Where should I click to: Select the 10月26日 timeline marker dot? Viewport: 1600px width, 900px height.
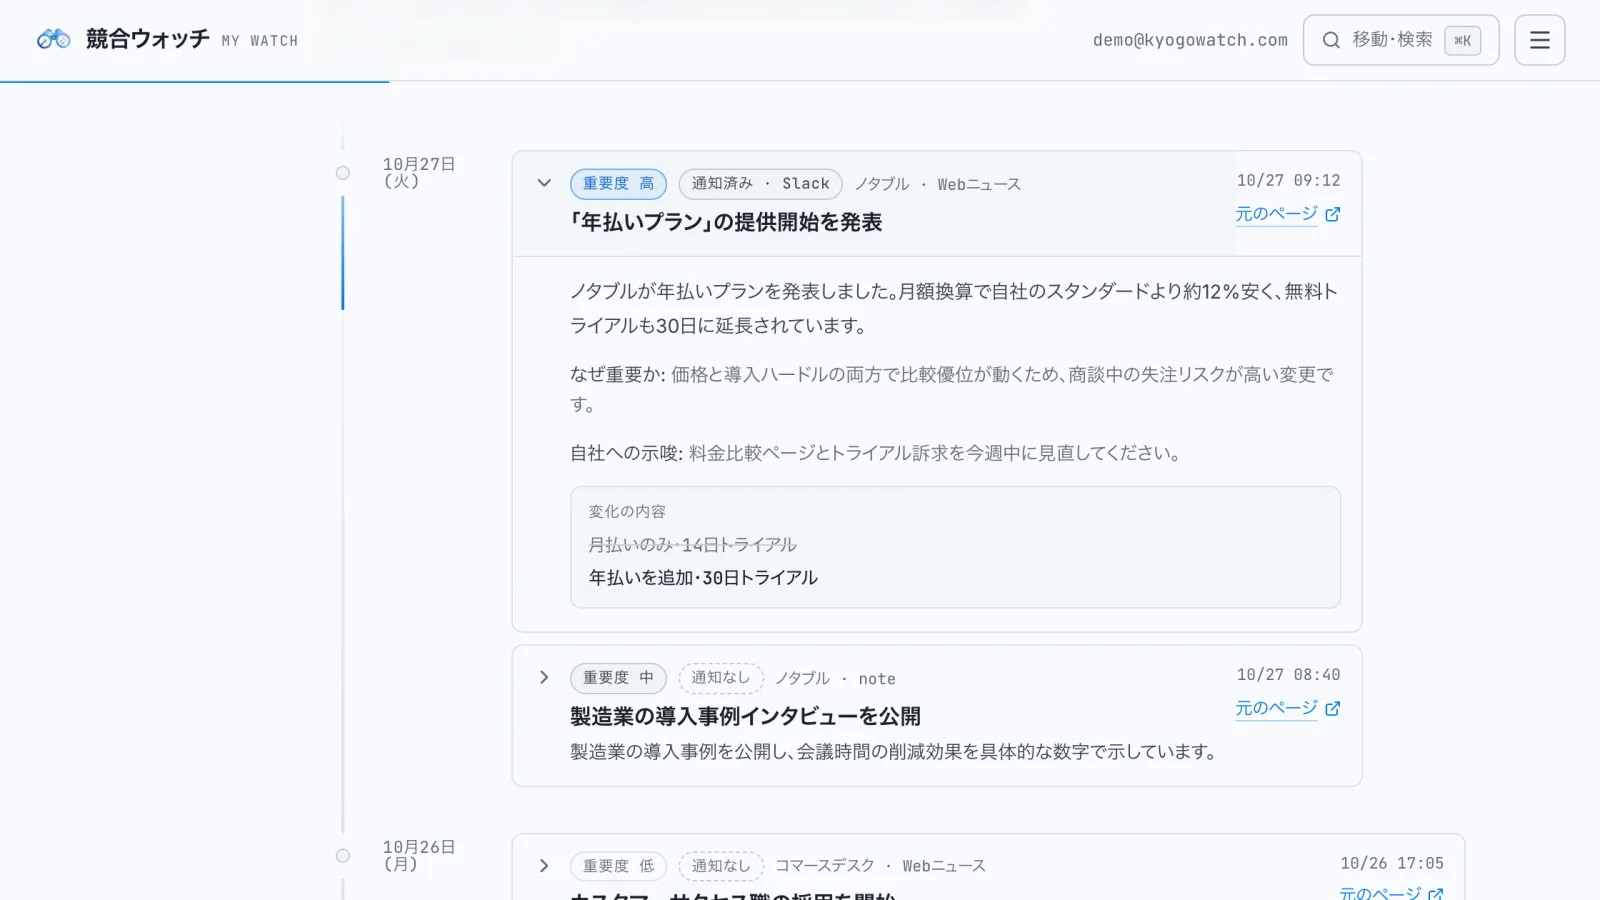[343, 856]
